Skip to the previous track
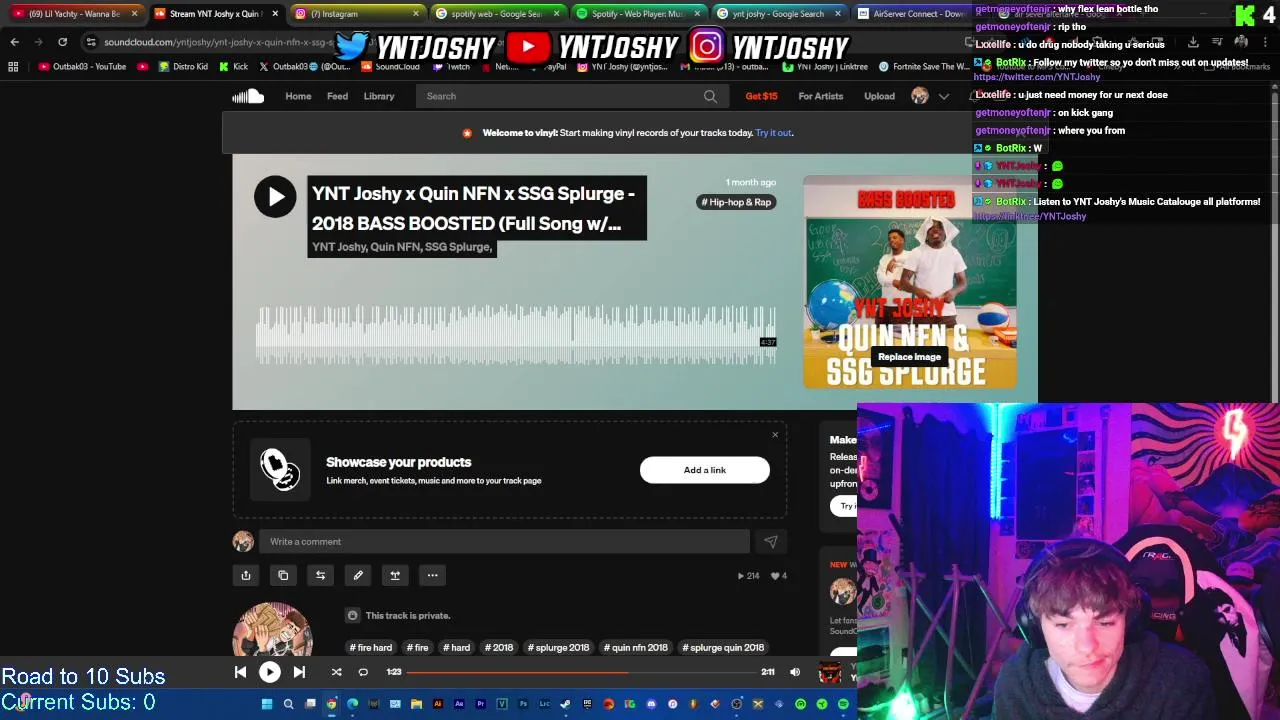This screenshot has width=1280, height=720. tap(240, 672)
